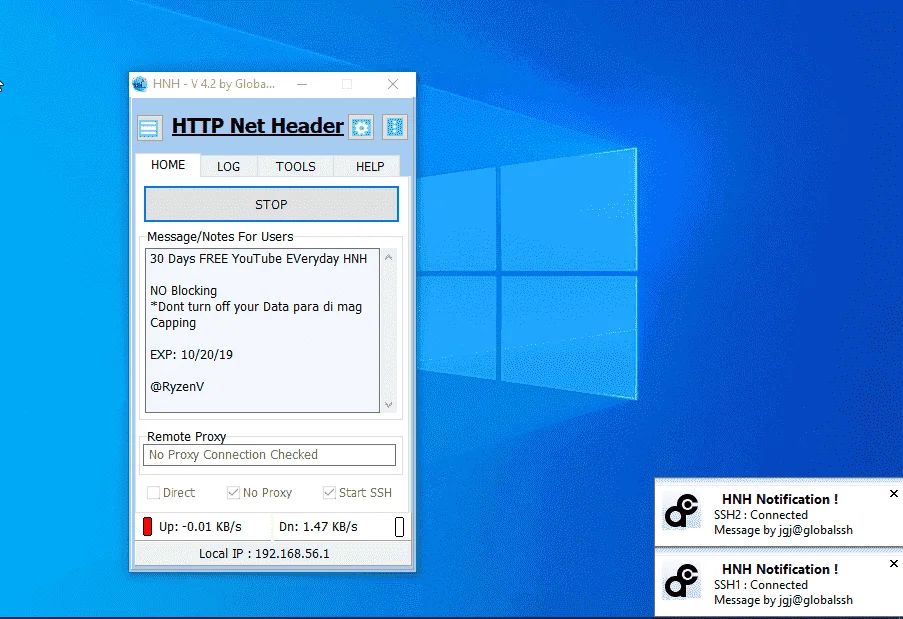Click the '30 Days FREE YouTube' message line
The image size is (903, 619).
click(x=259, y=259)
